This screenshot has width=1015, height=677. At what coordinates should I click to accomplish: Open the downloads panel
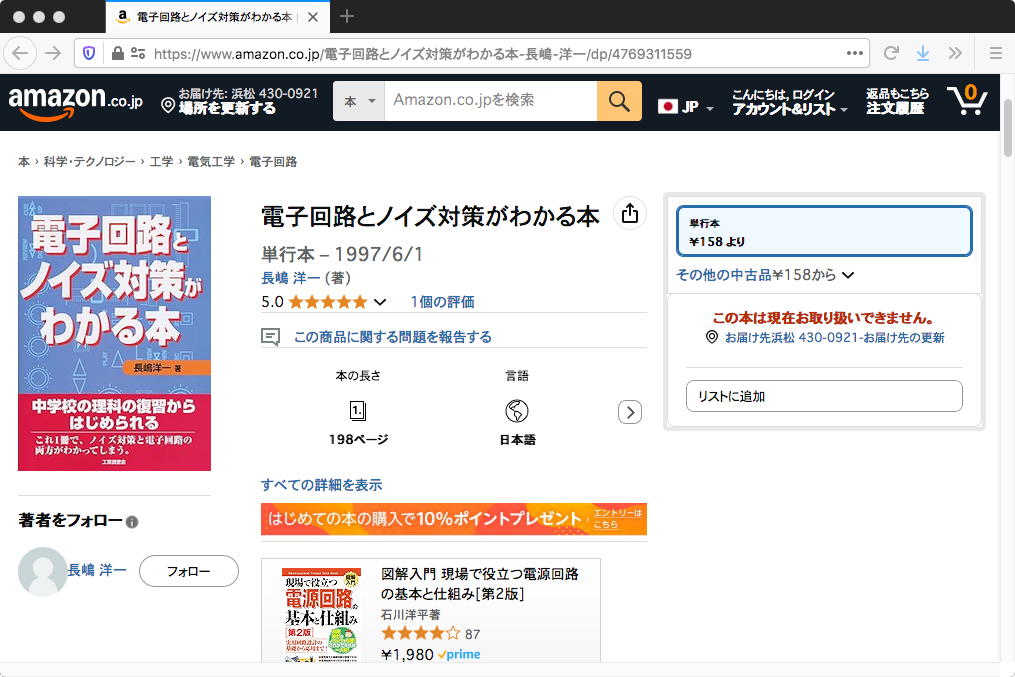923,53
